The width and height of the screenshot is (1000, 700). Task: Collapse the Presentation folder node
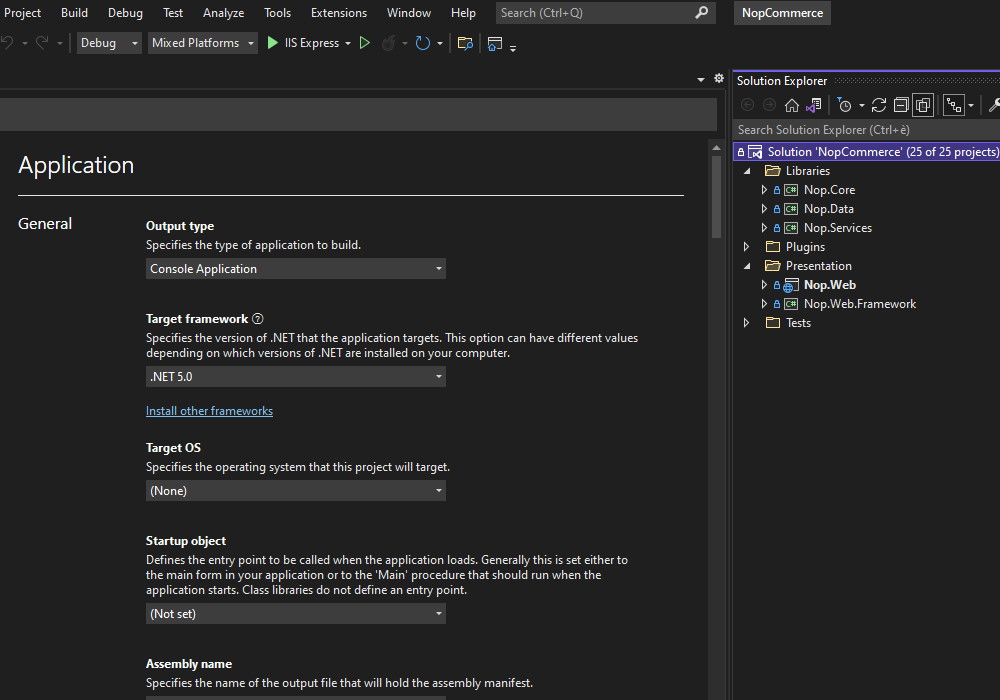[747, 266]
